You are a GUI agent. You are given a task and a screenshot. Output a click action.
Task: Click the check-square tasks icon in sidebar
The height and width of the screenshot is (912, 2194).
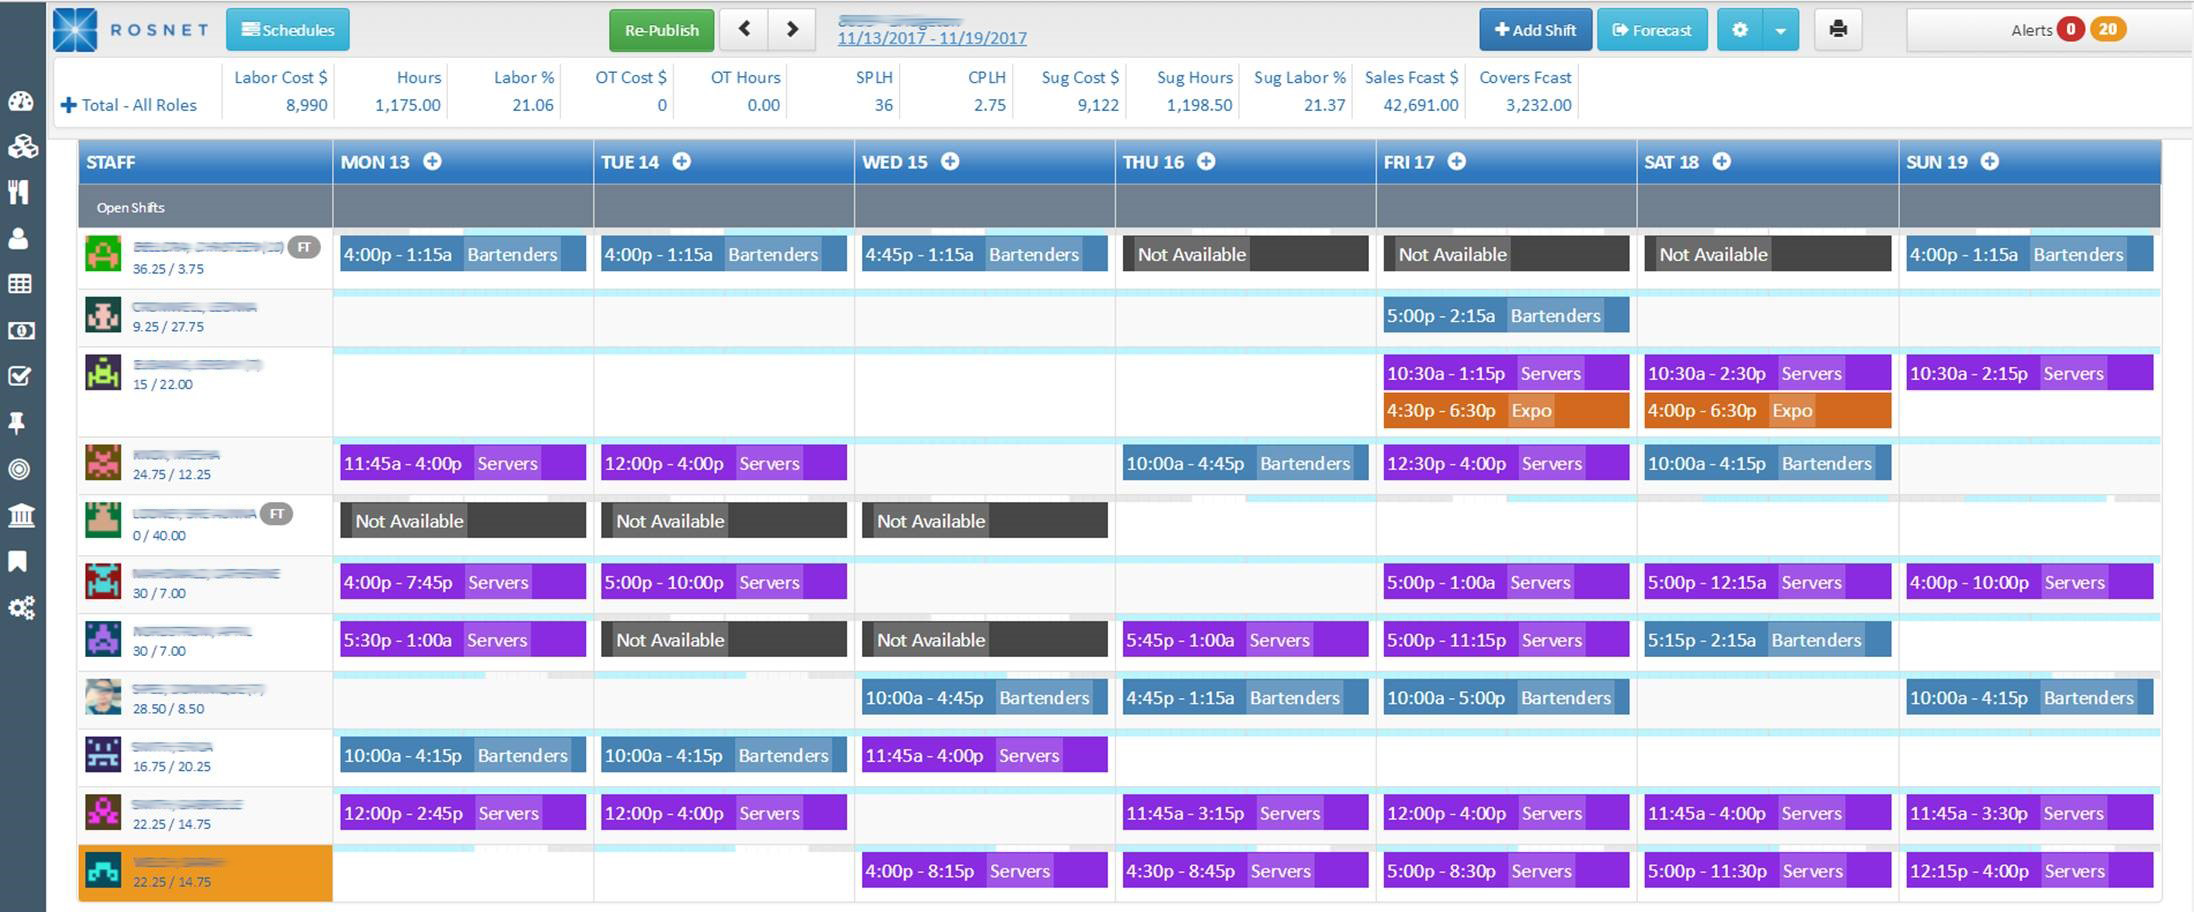[x=20, y=376]
